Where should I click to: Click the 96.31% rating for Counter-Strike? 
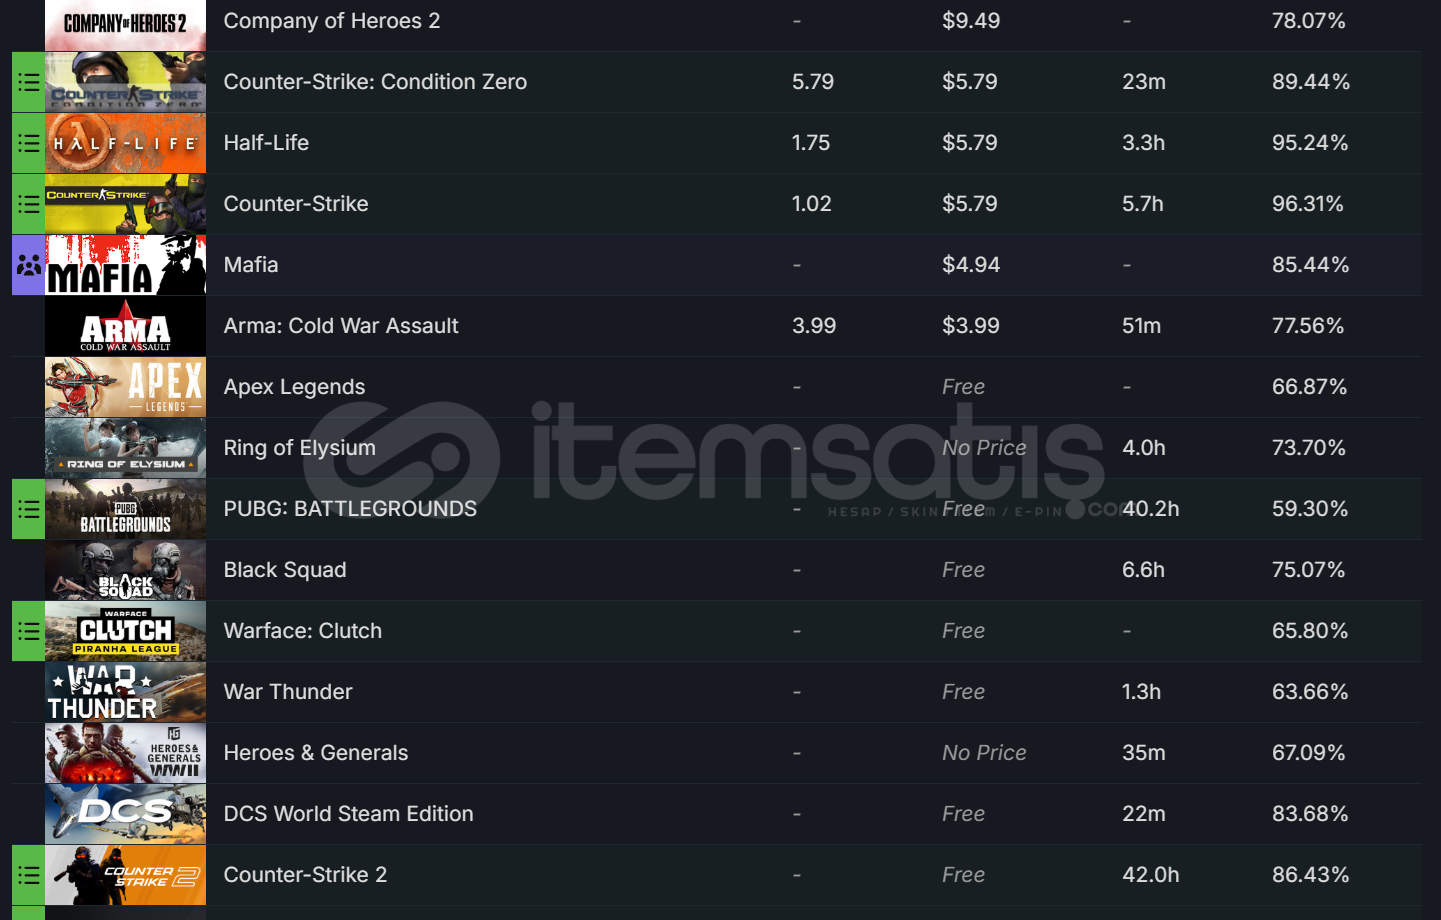1308,204
